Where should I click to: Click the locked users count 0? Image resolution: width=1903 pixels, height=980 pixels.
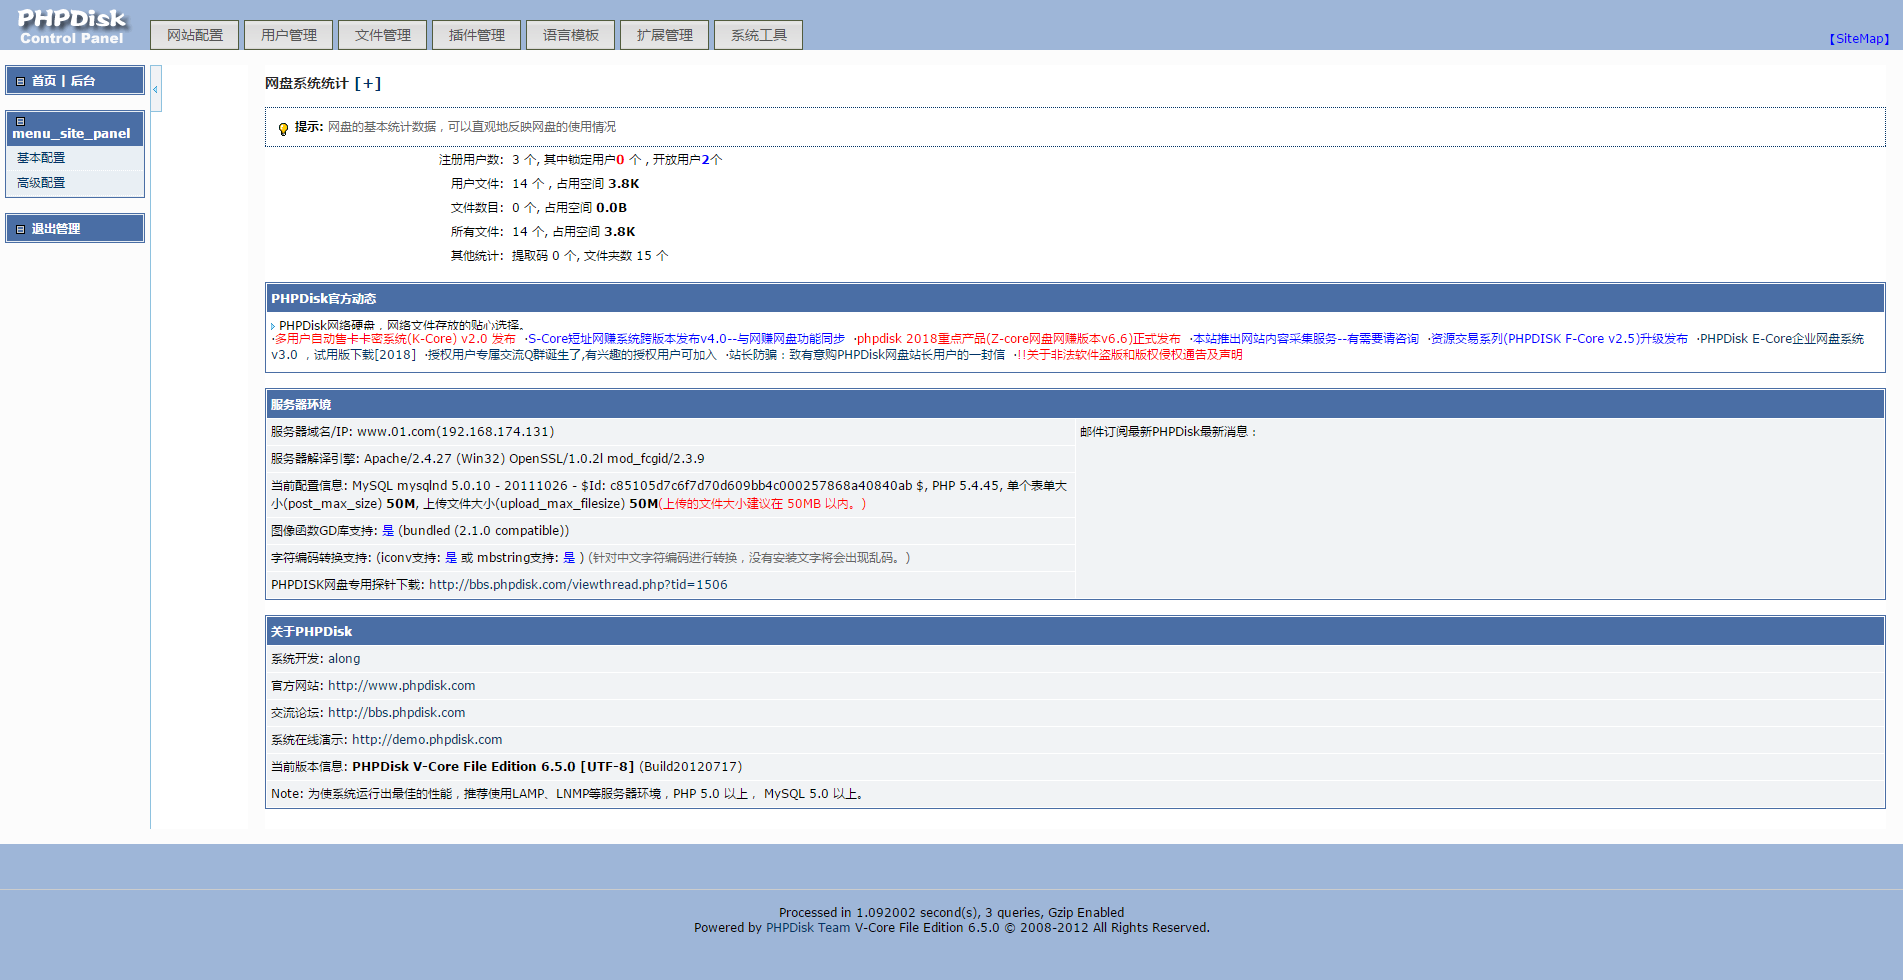coord(620,160)
